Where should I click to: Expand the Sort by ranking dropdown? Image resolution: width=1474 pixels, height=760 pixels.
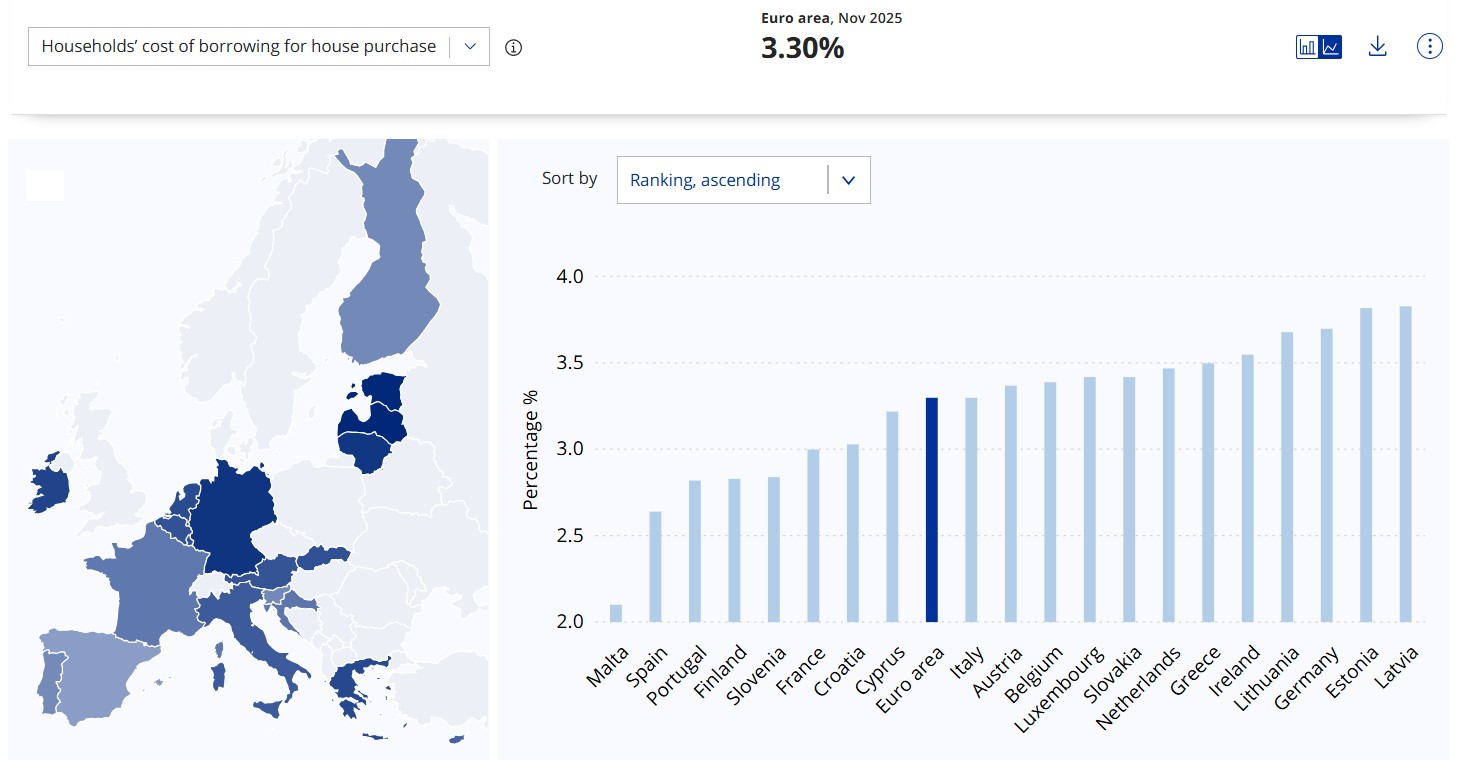tap(742, 180)
